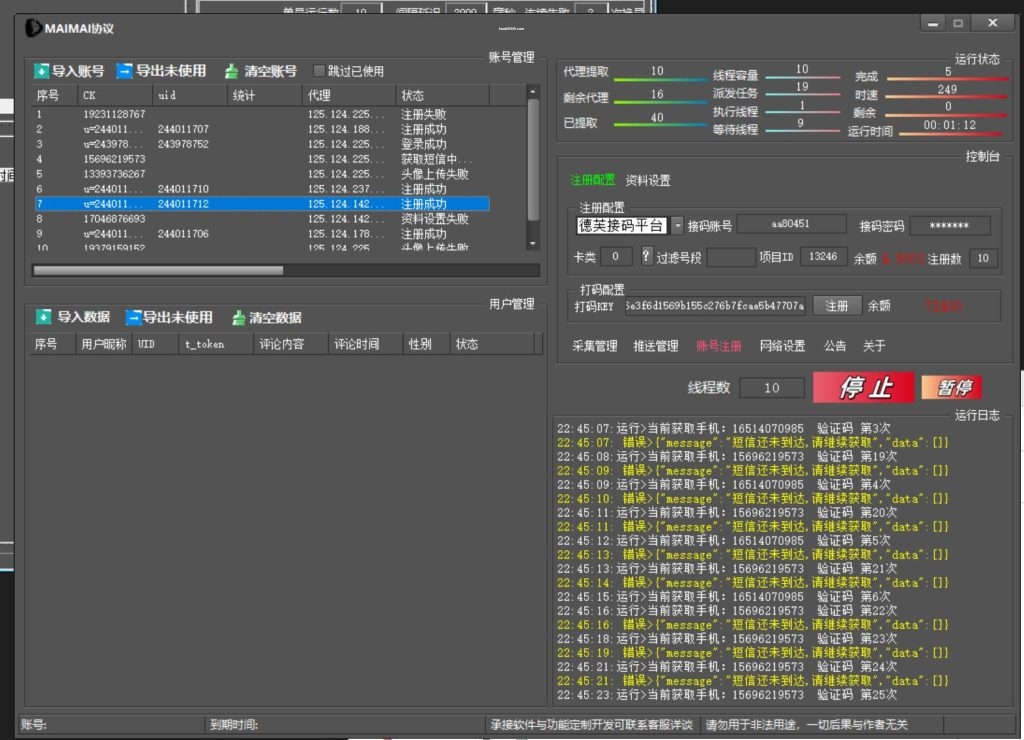Click the 清空数据 broom icon
Screen dimensions: 1024x740
click(238, 318)
